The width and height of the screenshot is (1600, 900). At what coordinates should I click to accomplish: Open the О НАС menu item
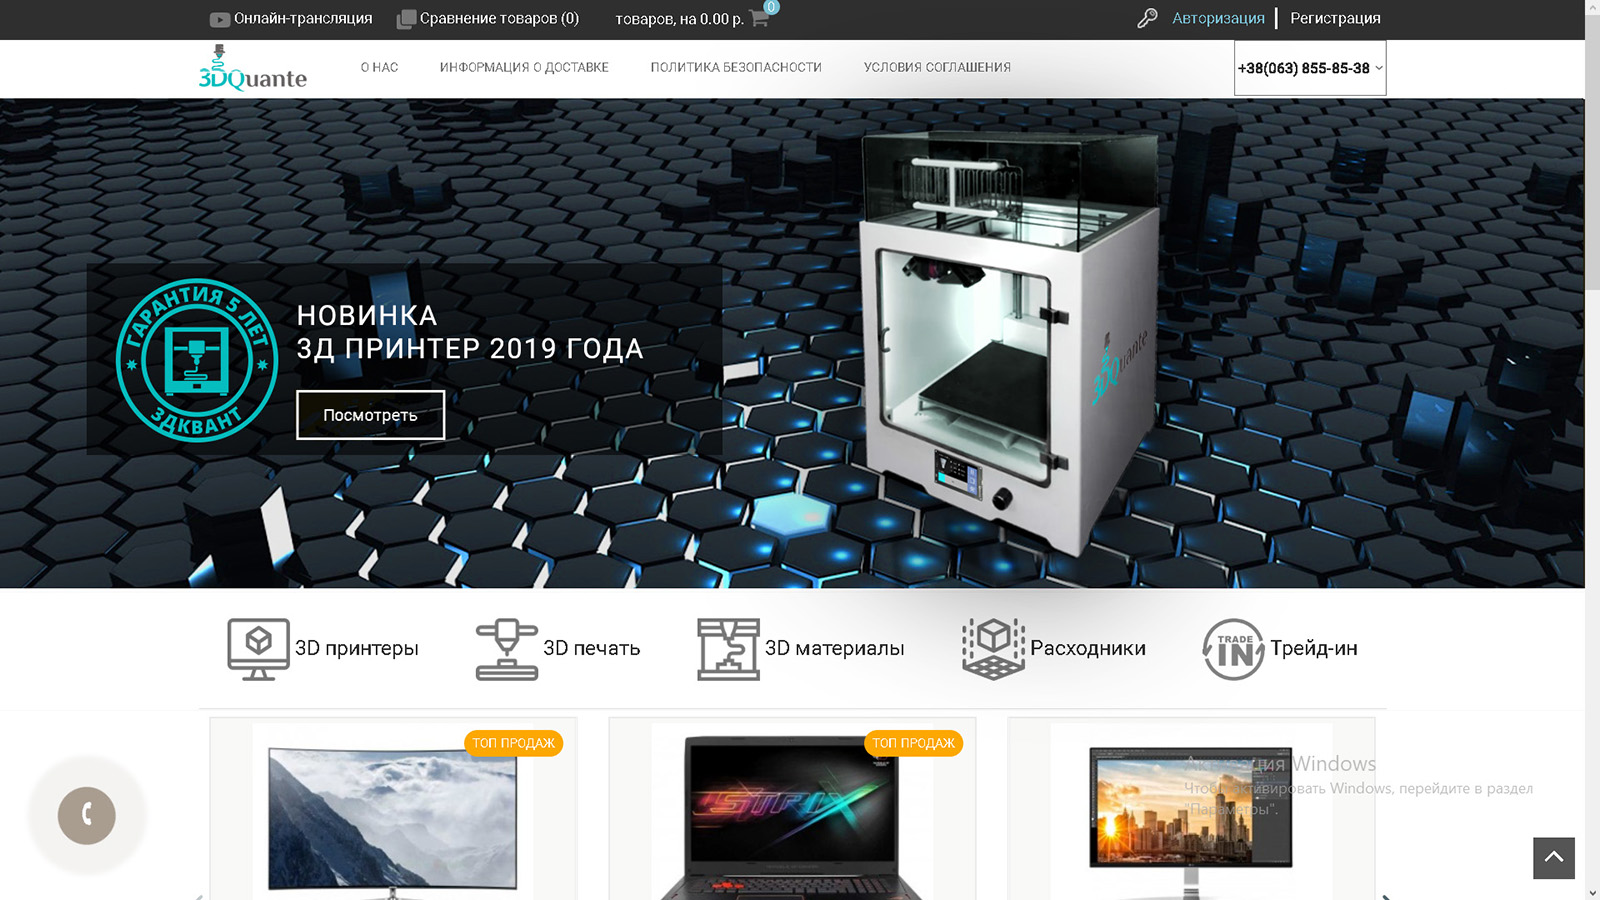pos(379,67)
